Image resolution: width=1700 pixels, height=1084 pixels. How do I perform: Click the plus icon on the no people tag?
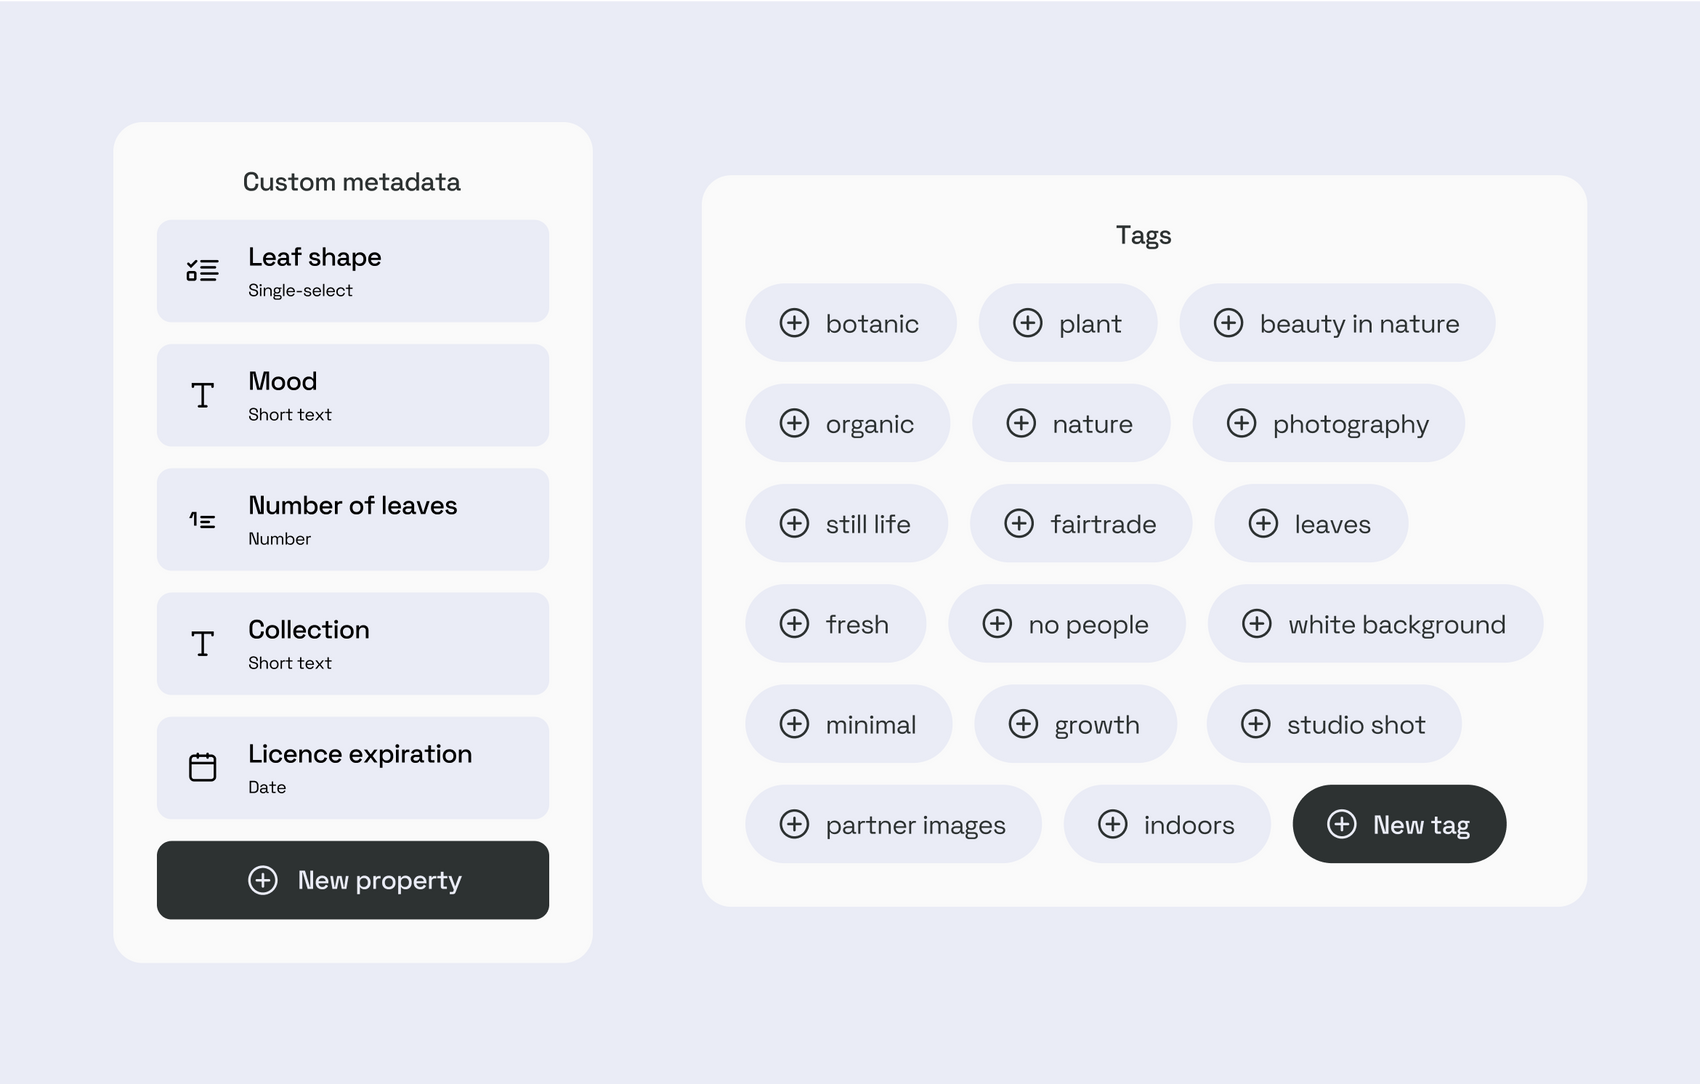(997, 624)
